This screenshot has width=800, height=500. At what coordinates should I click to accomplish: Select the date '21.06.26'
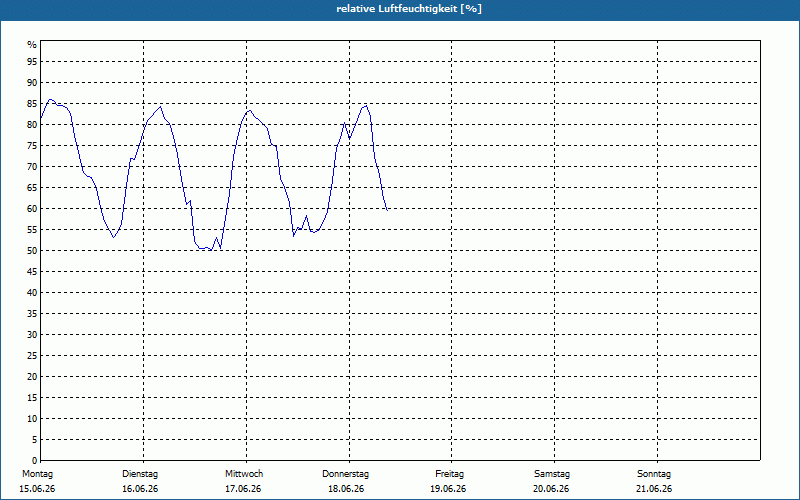click(x=654, y=489)
